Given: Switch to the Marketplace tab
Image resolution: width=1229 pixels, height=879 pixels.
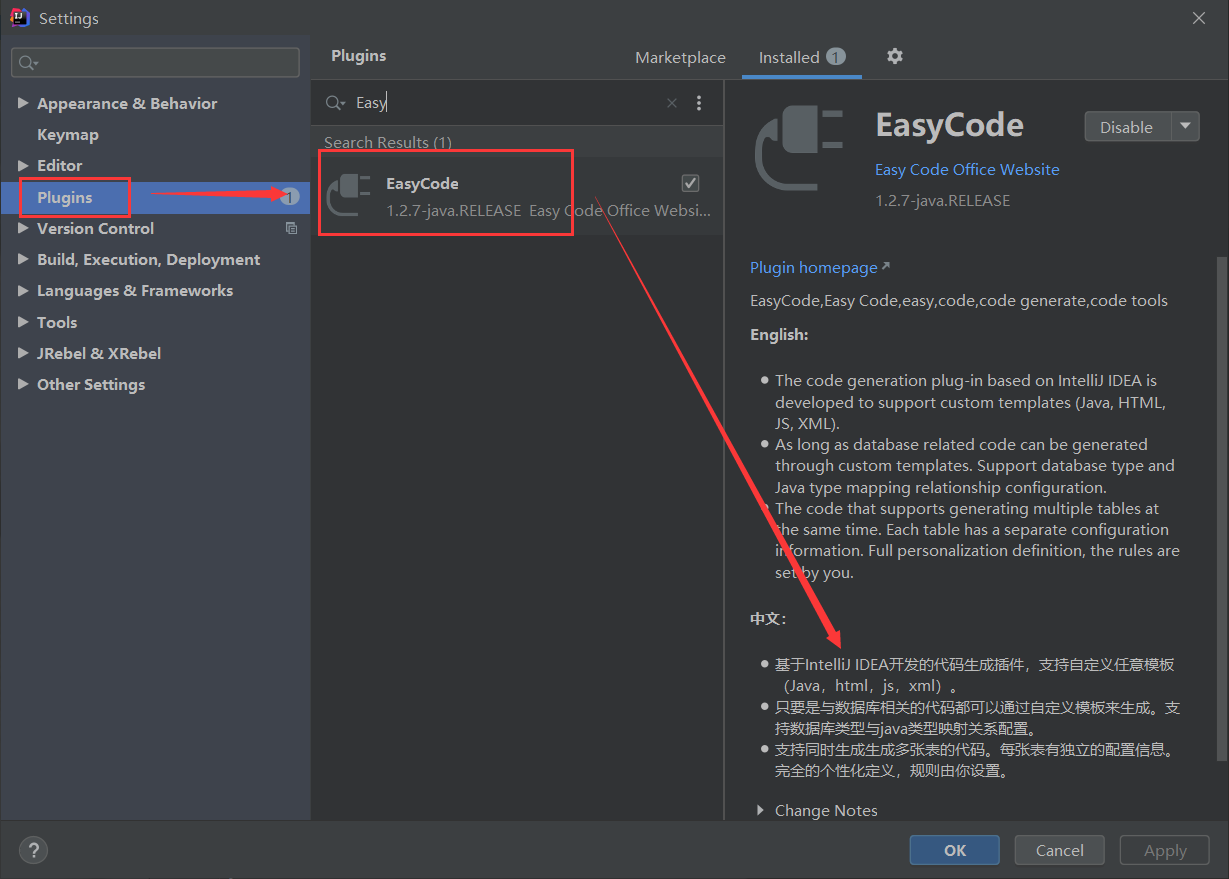Looking at the screenshot, I should point(680,58).
